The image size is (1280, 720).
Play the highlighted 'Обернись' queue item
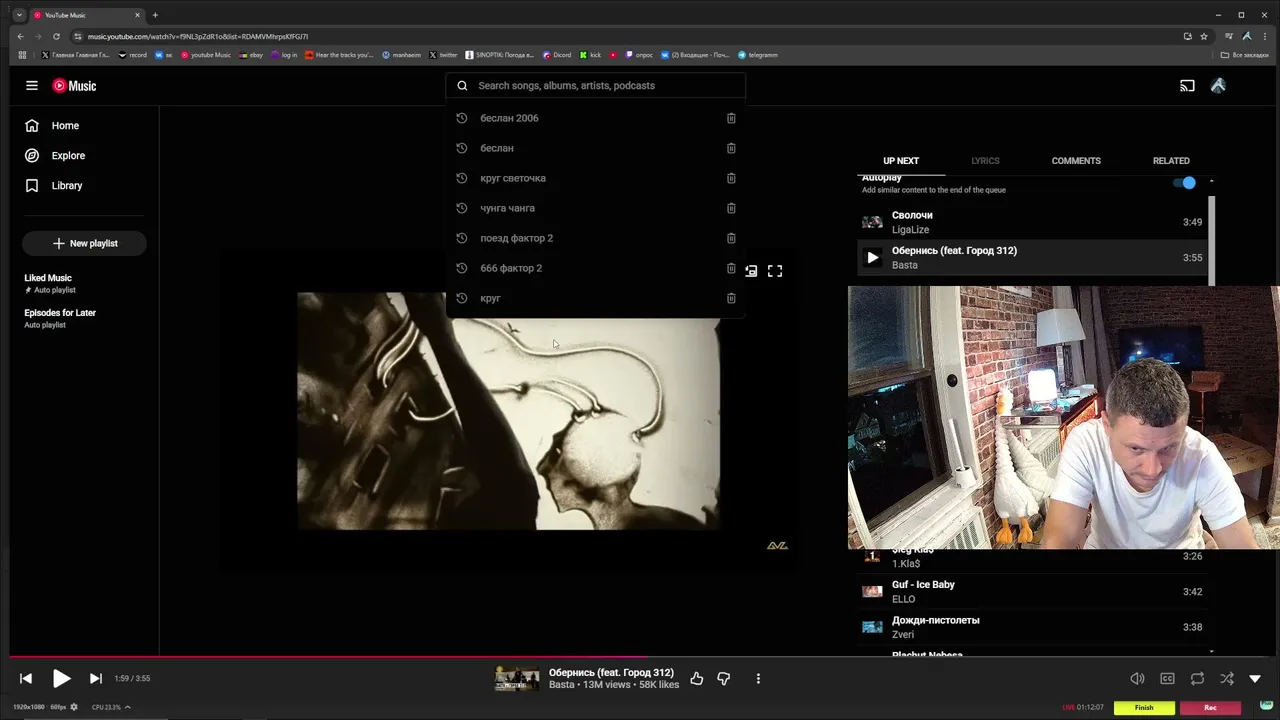pyautogui.click(x=872, y=258)
